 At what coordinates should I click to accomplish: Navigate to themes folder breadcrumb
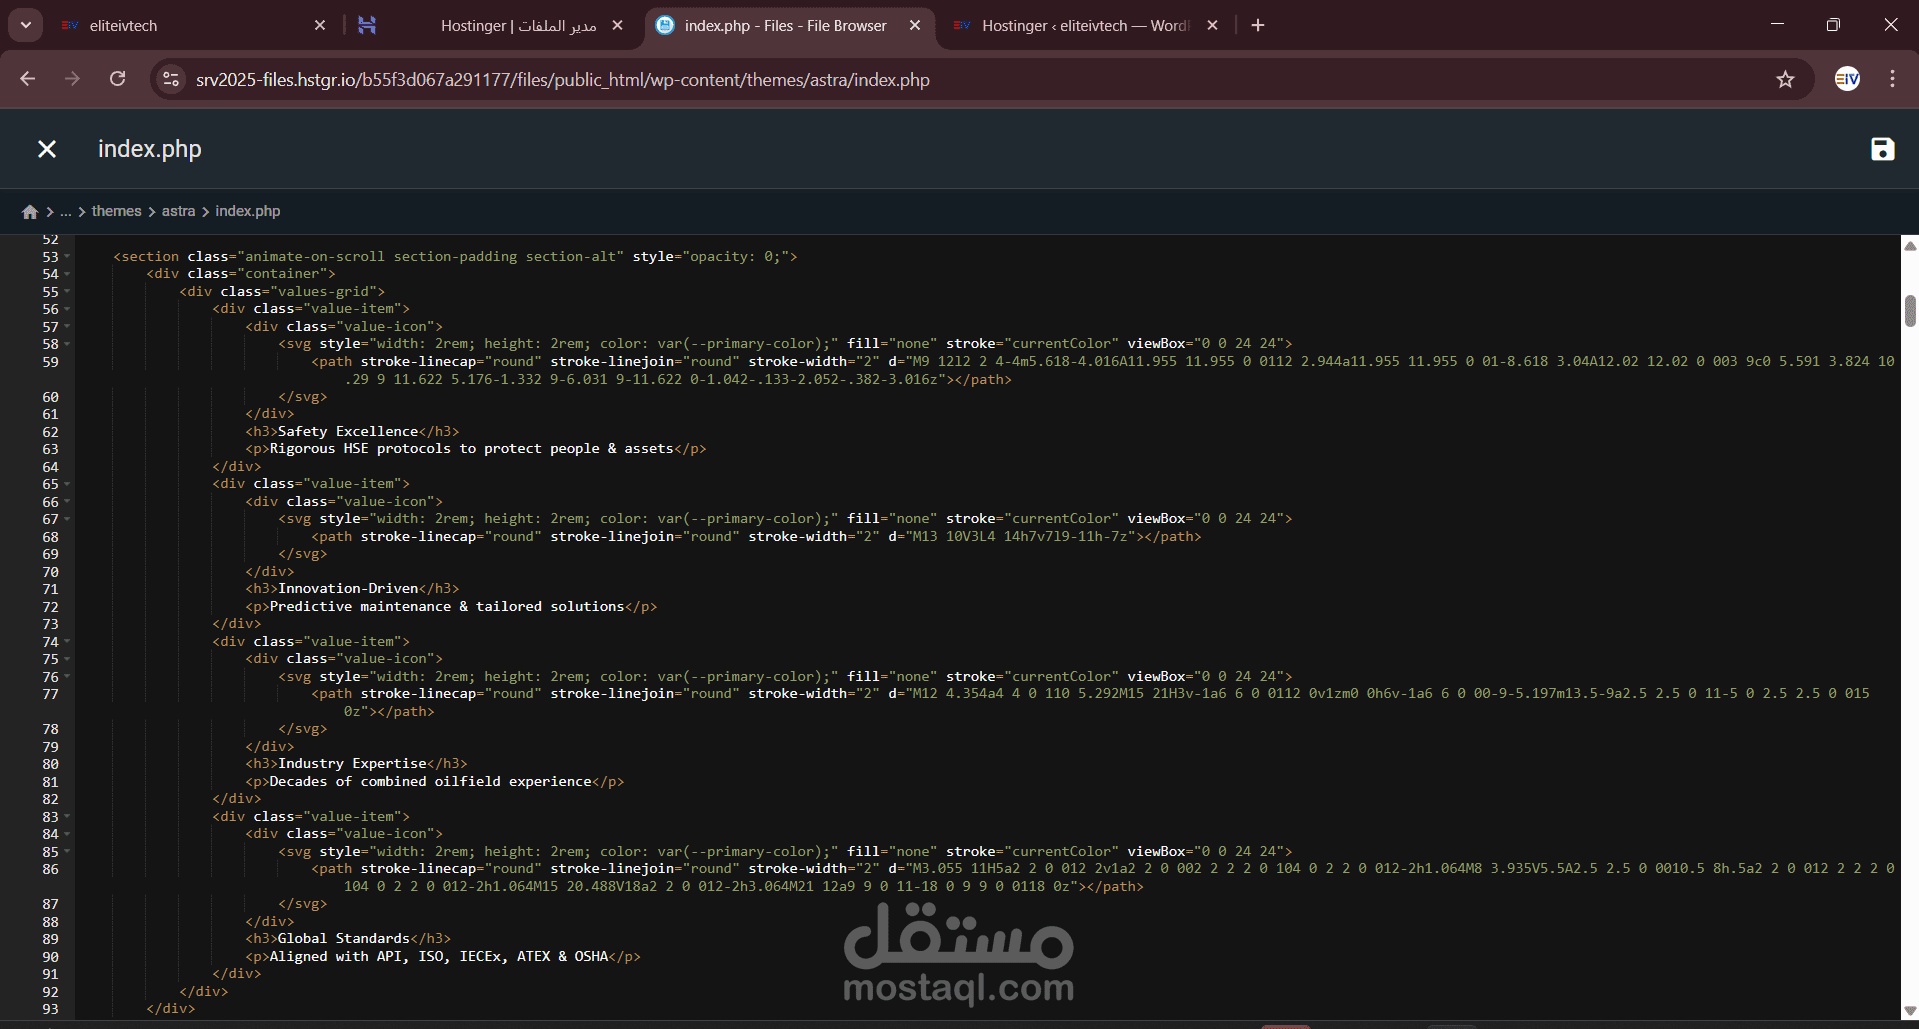(x=116, y=211)
